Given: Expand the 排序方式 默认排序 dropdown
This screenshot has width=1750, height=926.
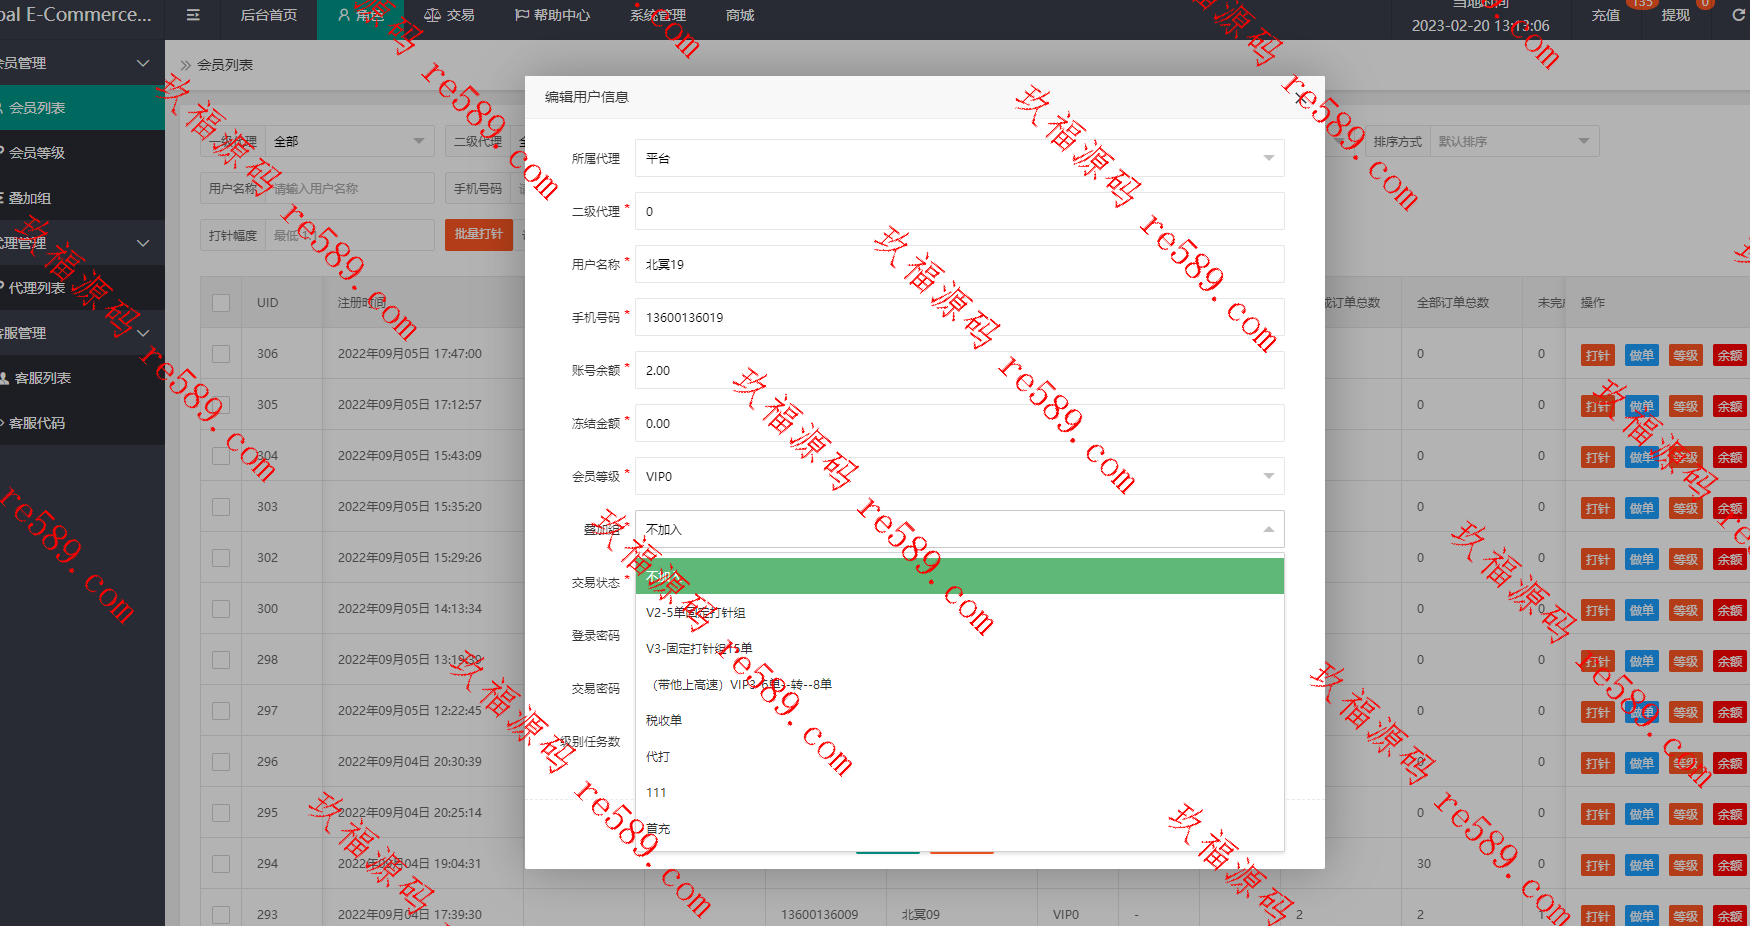Looking at the screenshot, I should pos(1514,141).
